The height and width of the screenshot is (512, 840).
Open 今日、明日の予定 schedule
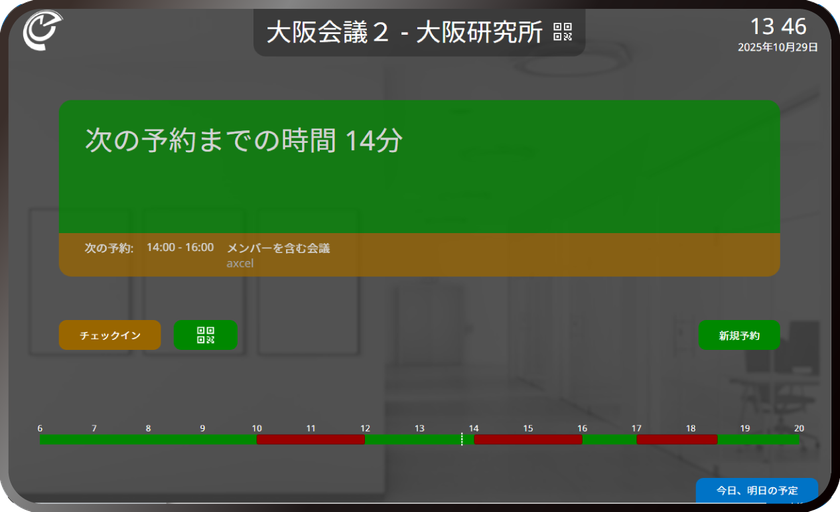tap(757, 490)
